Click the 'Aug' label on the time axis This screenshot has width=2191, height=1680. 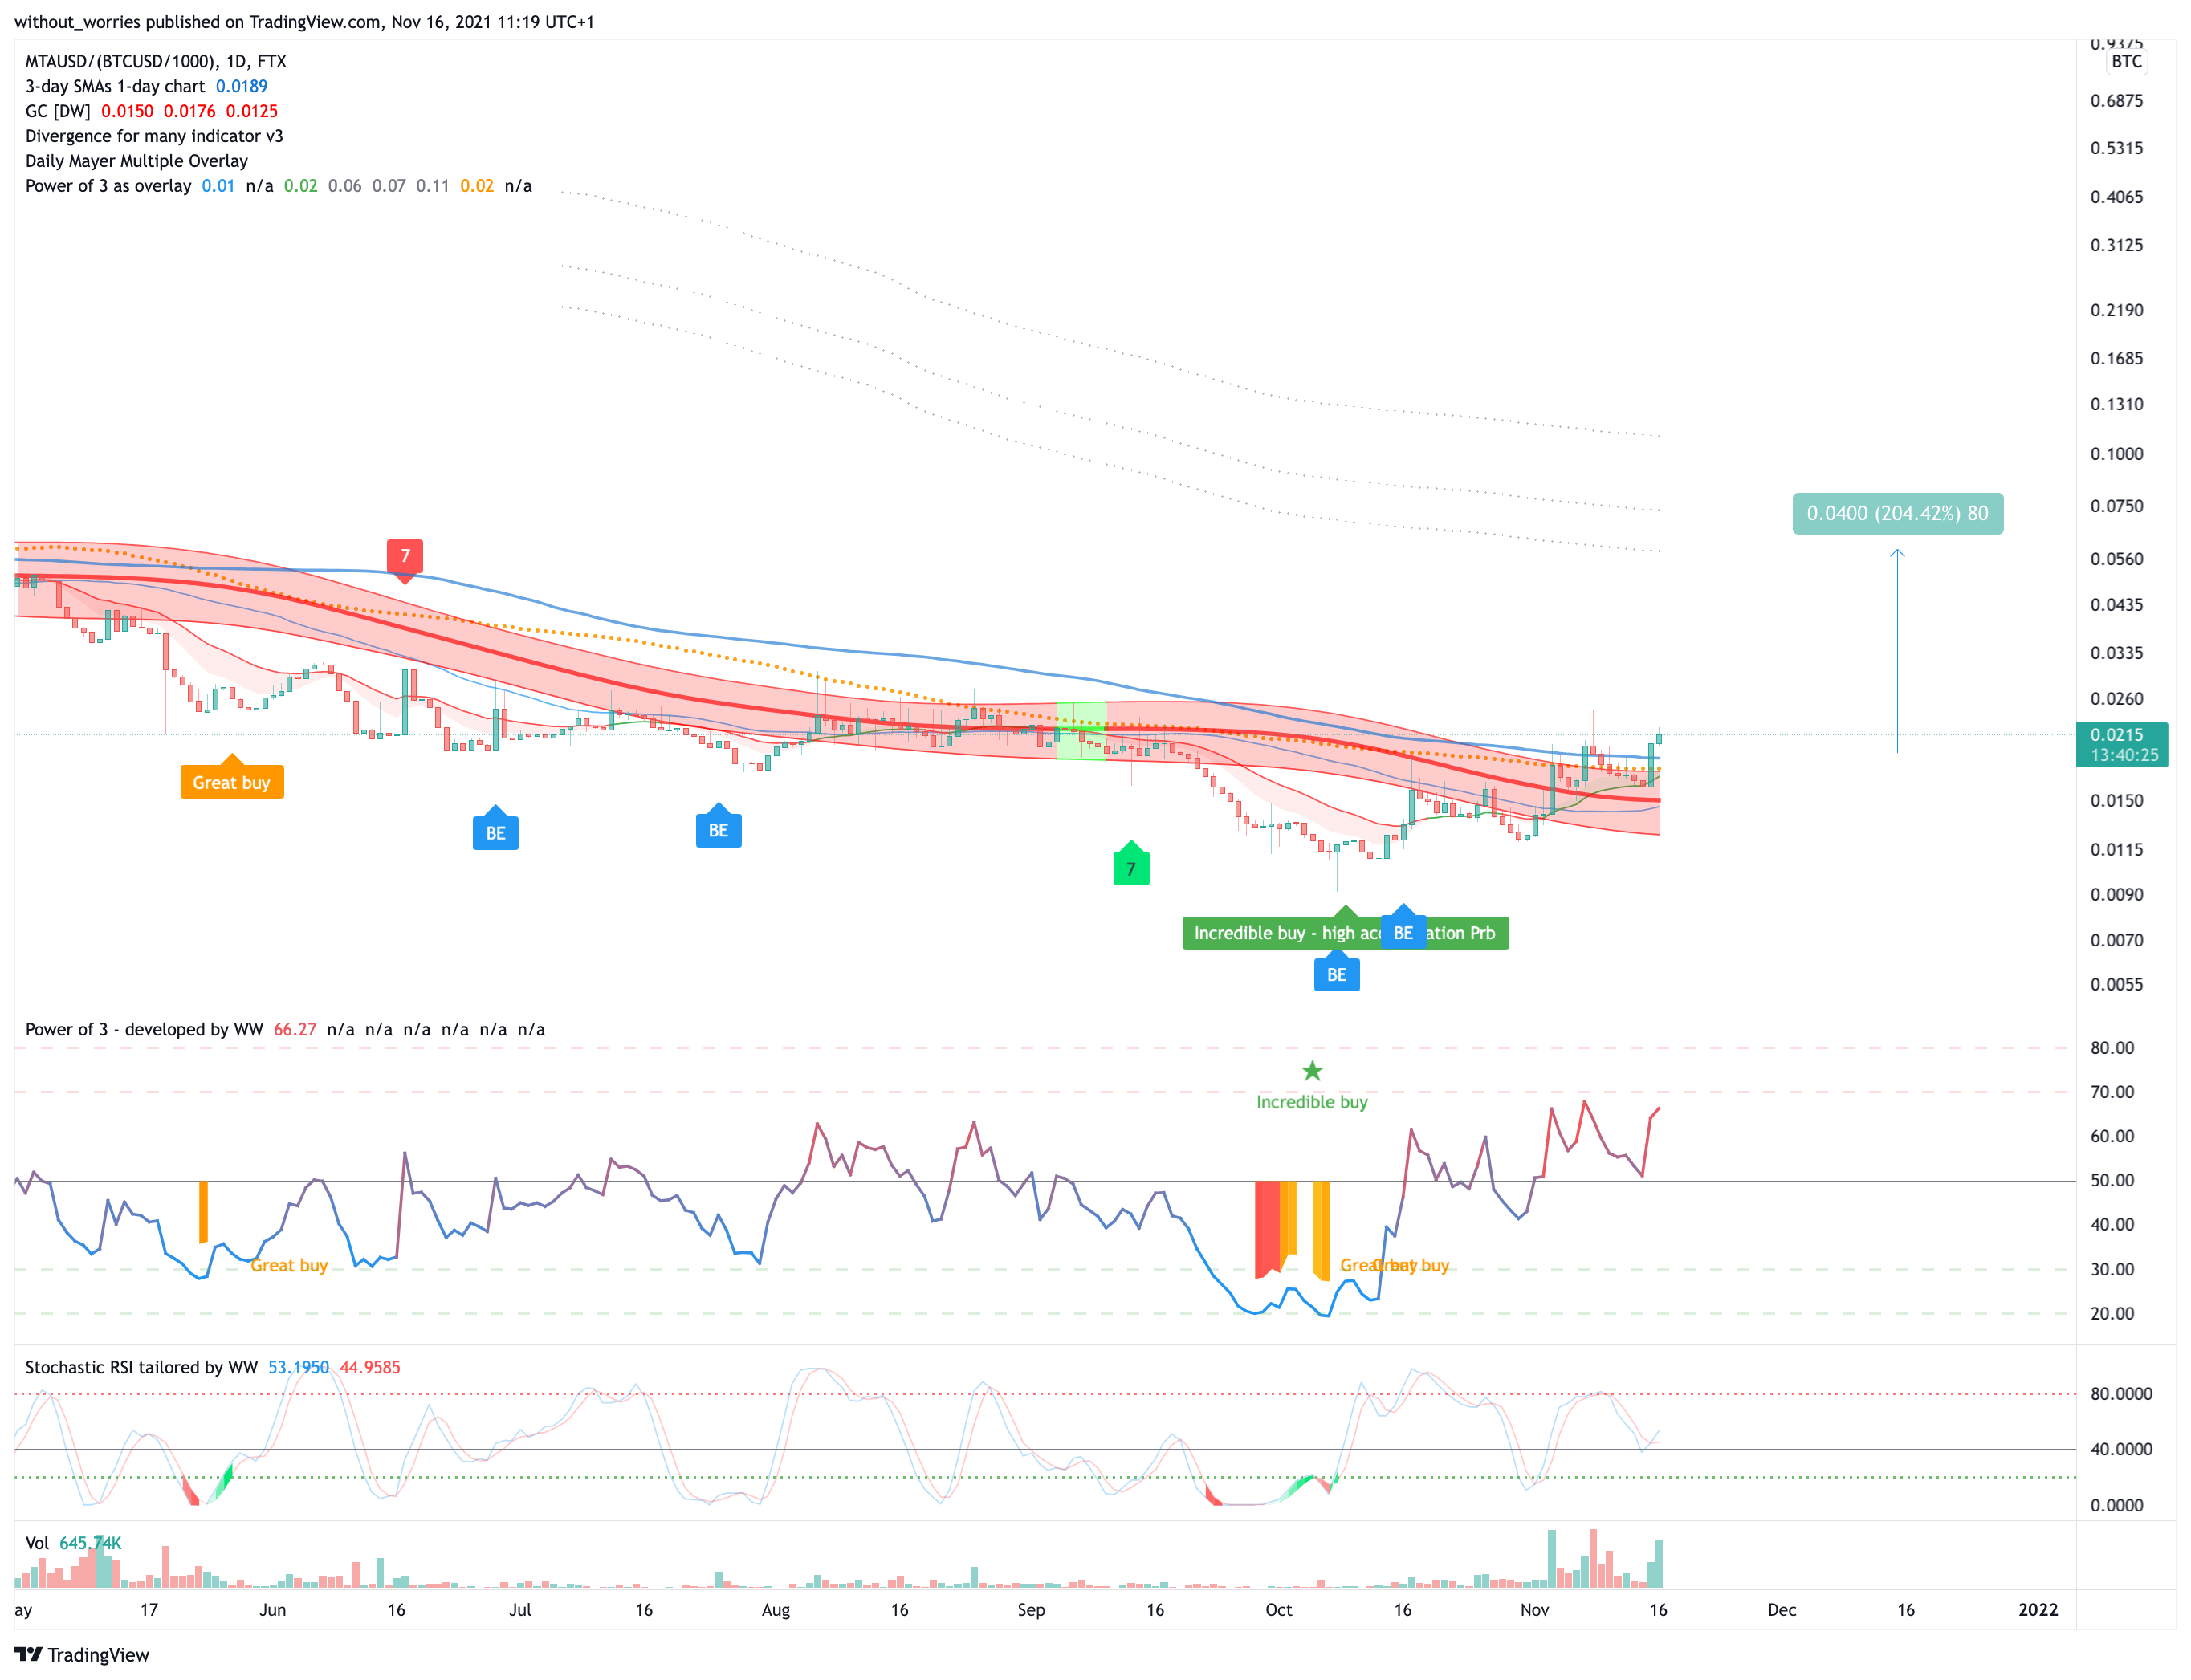(775, 1610)
